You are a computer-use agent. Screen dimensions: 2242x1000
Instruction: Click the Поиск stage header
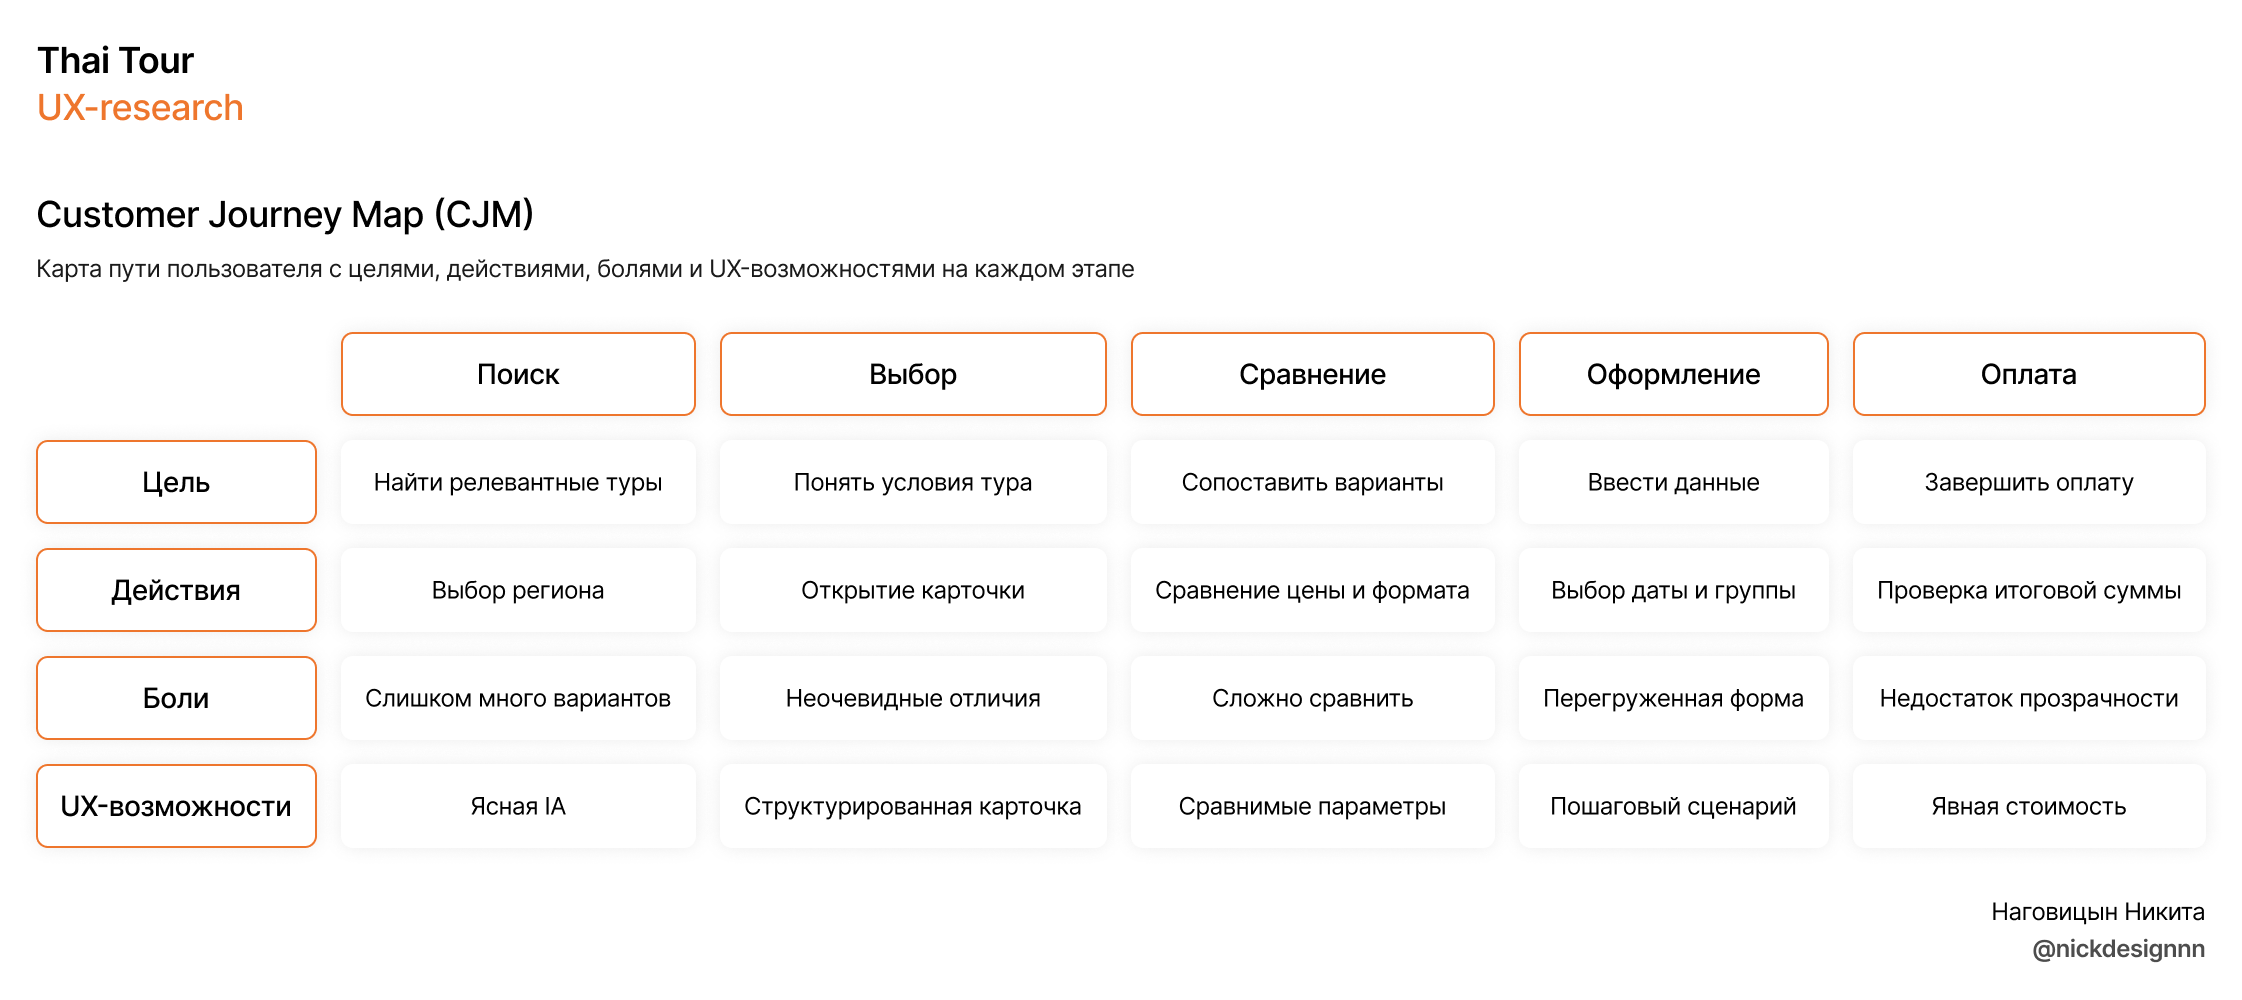(x=518, y=374)
